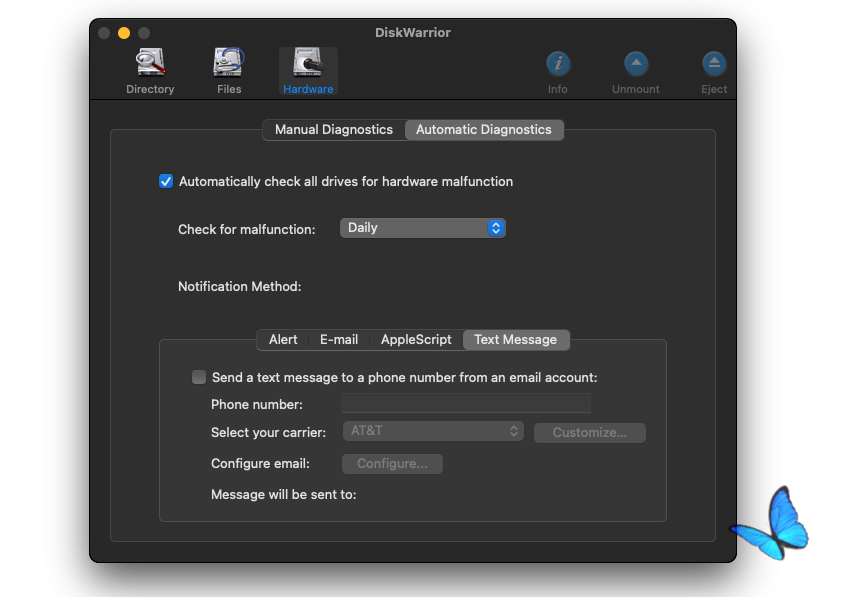Switch to the Alert notification tab
Screen dimensions: 843x597
point(283,339)
